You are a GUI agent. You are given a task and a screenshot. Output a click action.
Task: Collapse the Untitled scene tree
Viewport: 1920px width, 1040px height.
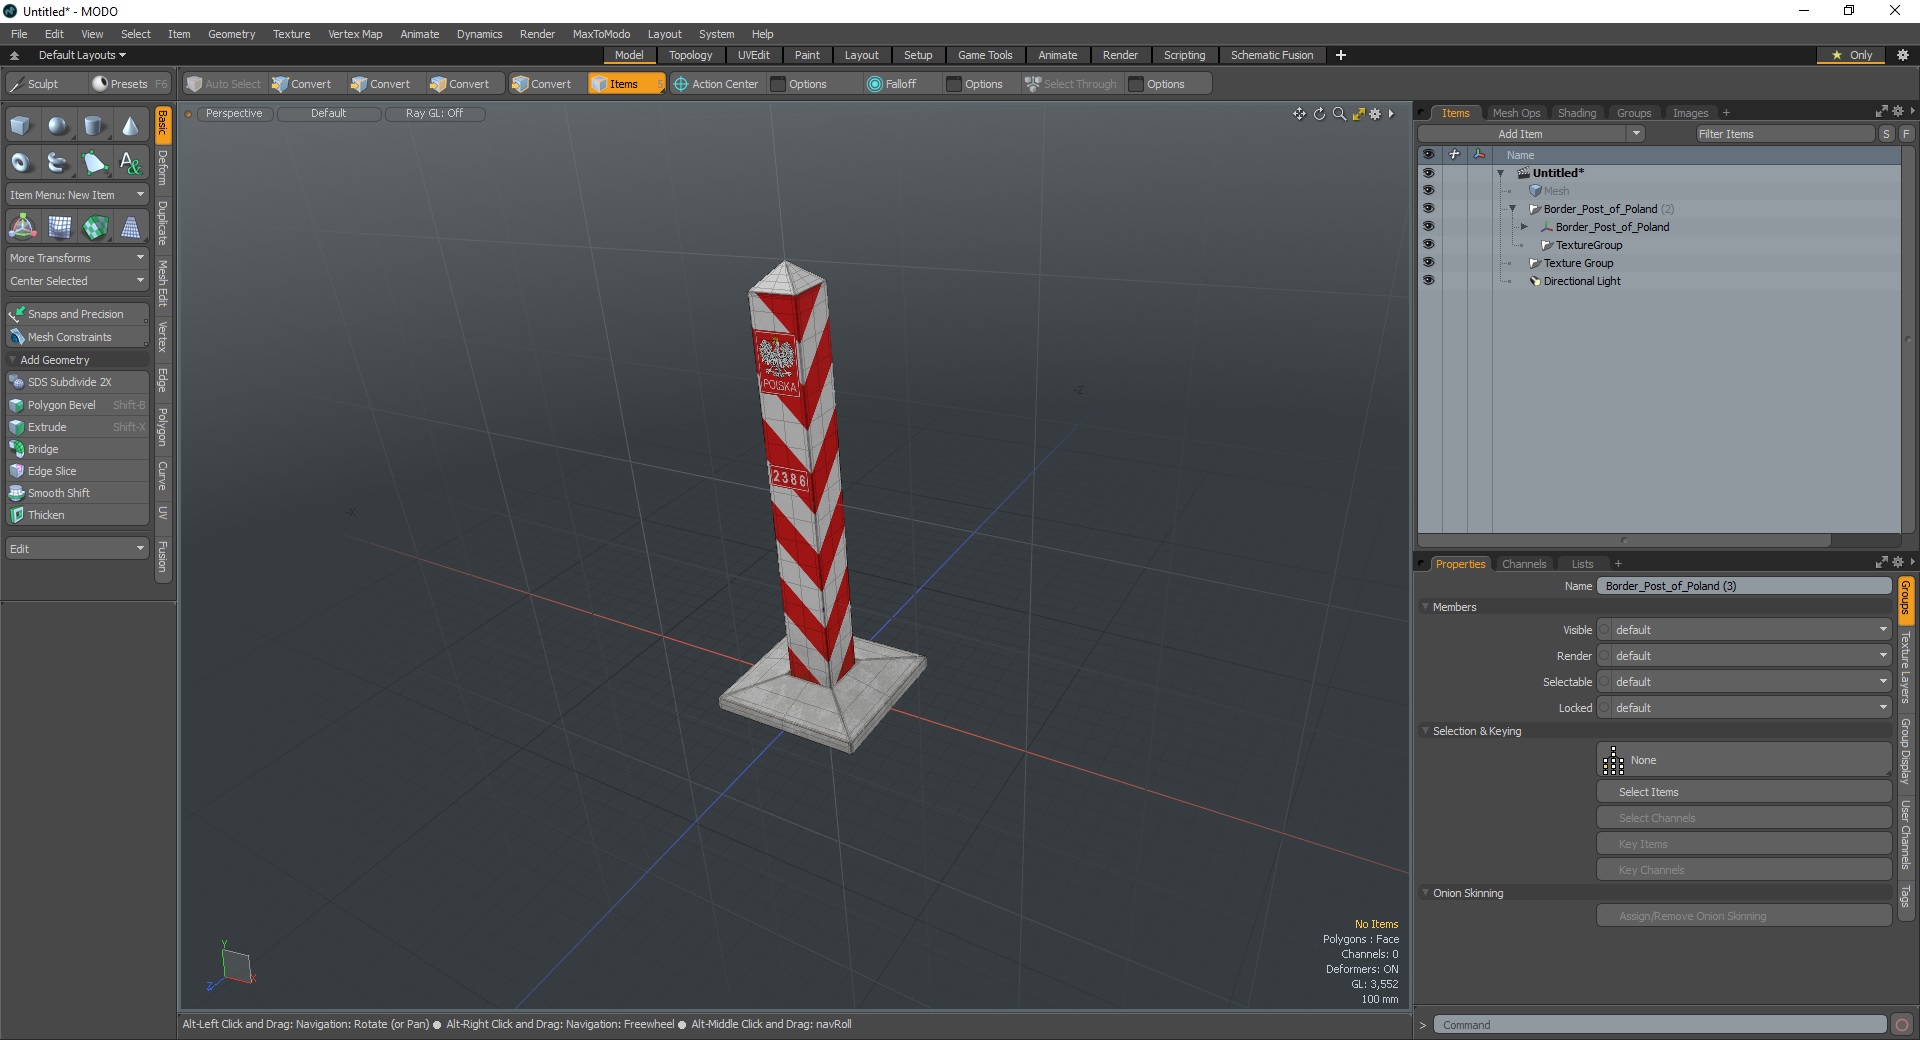coord(1500,173)
